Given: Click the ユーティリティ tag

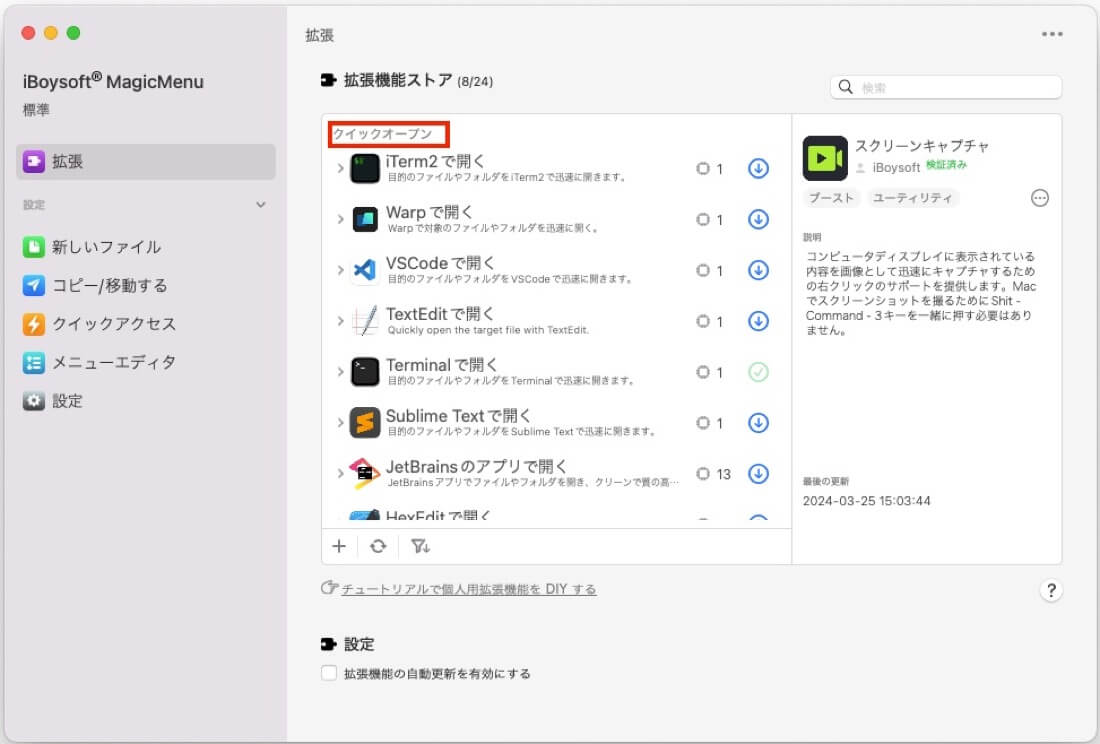Looking at the screenshot, I should (x=913, y=198).
